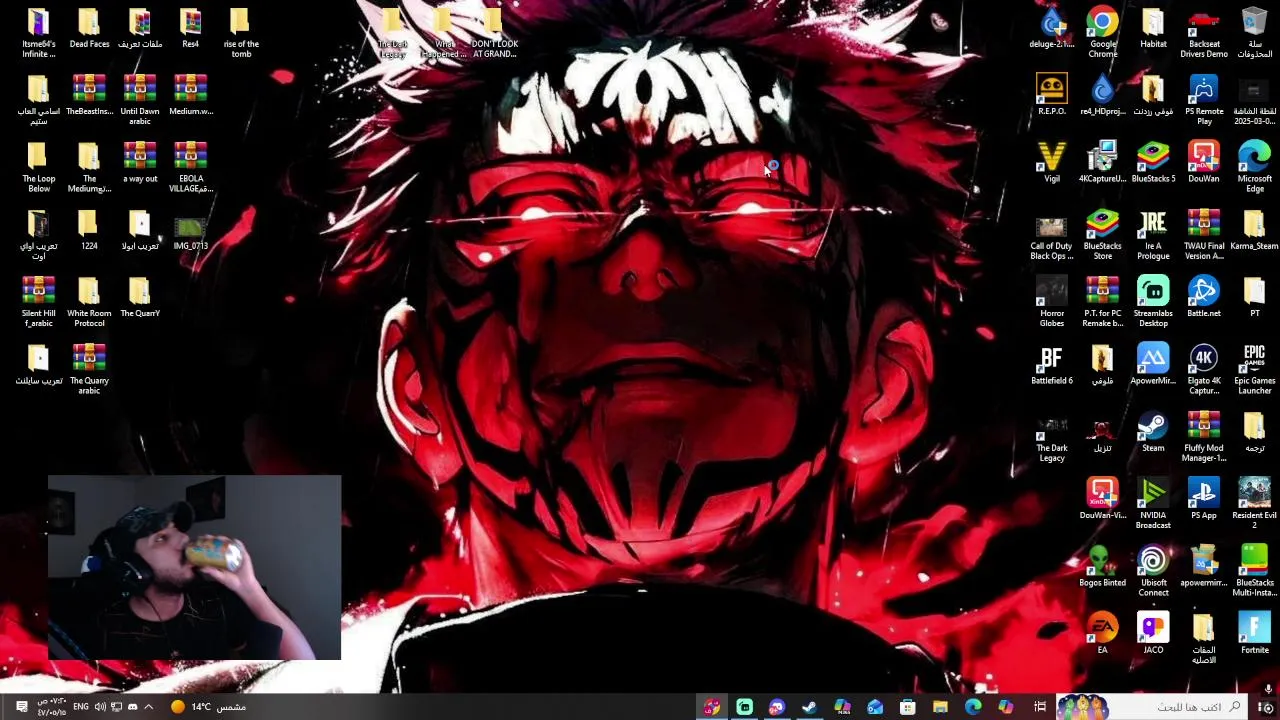This screenshot has width=1280, height=720.
Task: Open the volume control in tray
Action: click(x=100, y=707)
